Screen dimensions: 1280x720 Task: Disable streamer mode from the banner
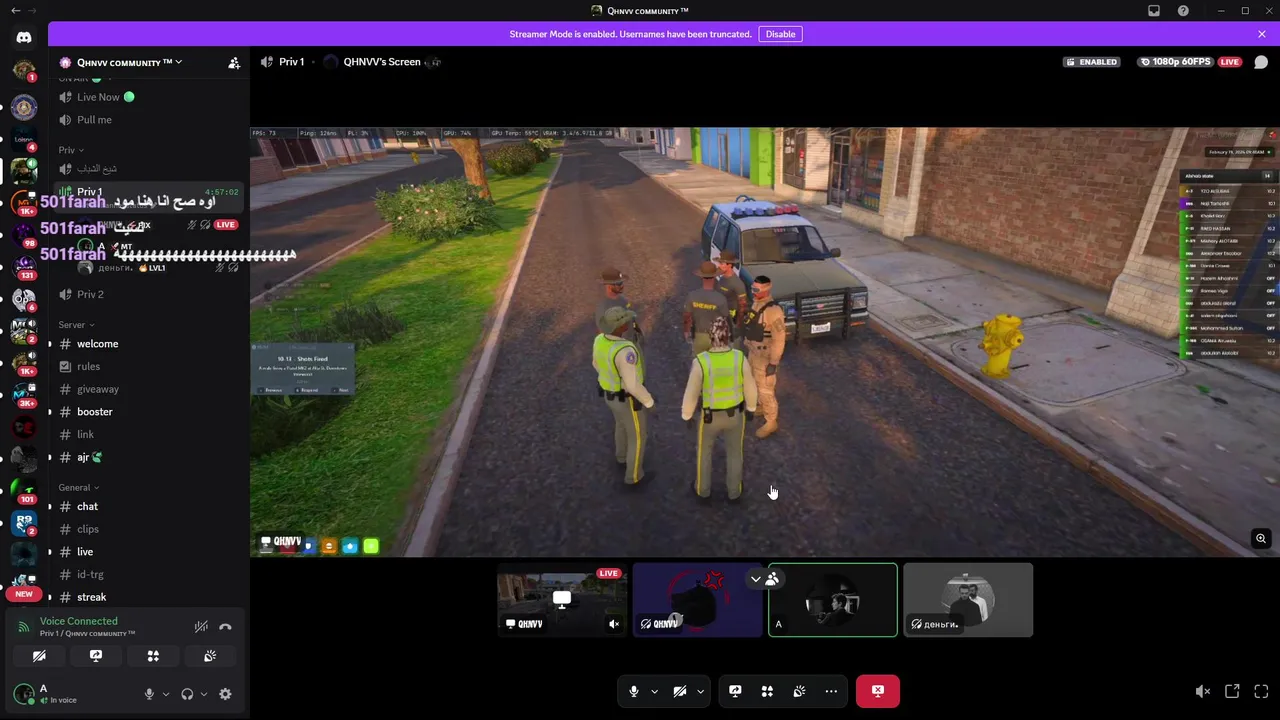coord(780,34)
